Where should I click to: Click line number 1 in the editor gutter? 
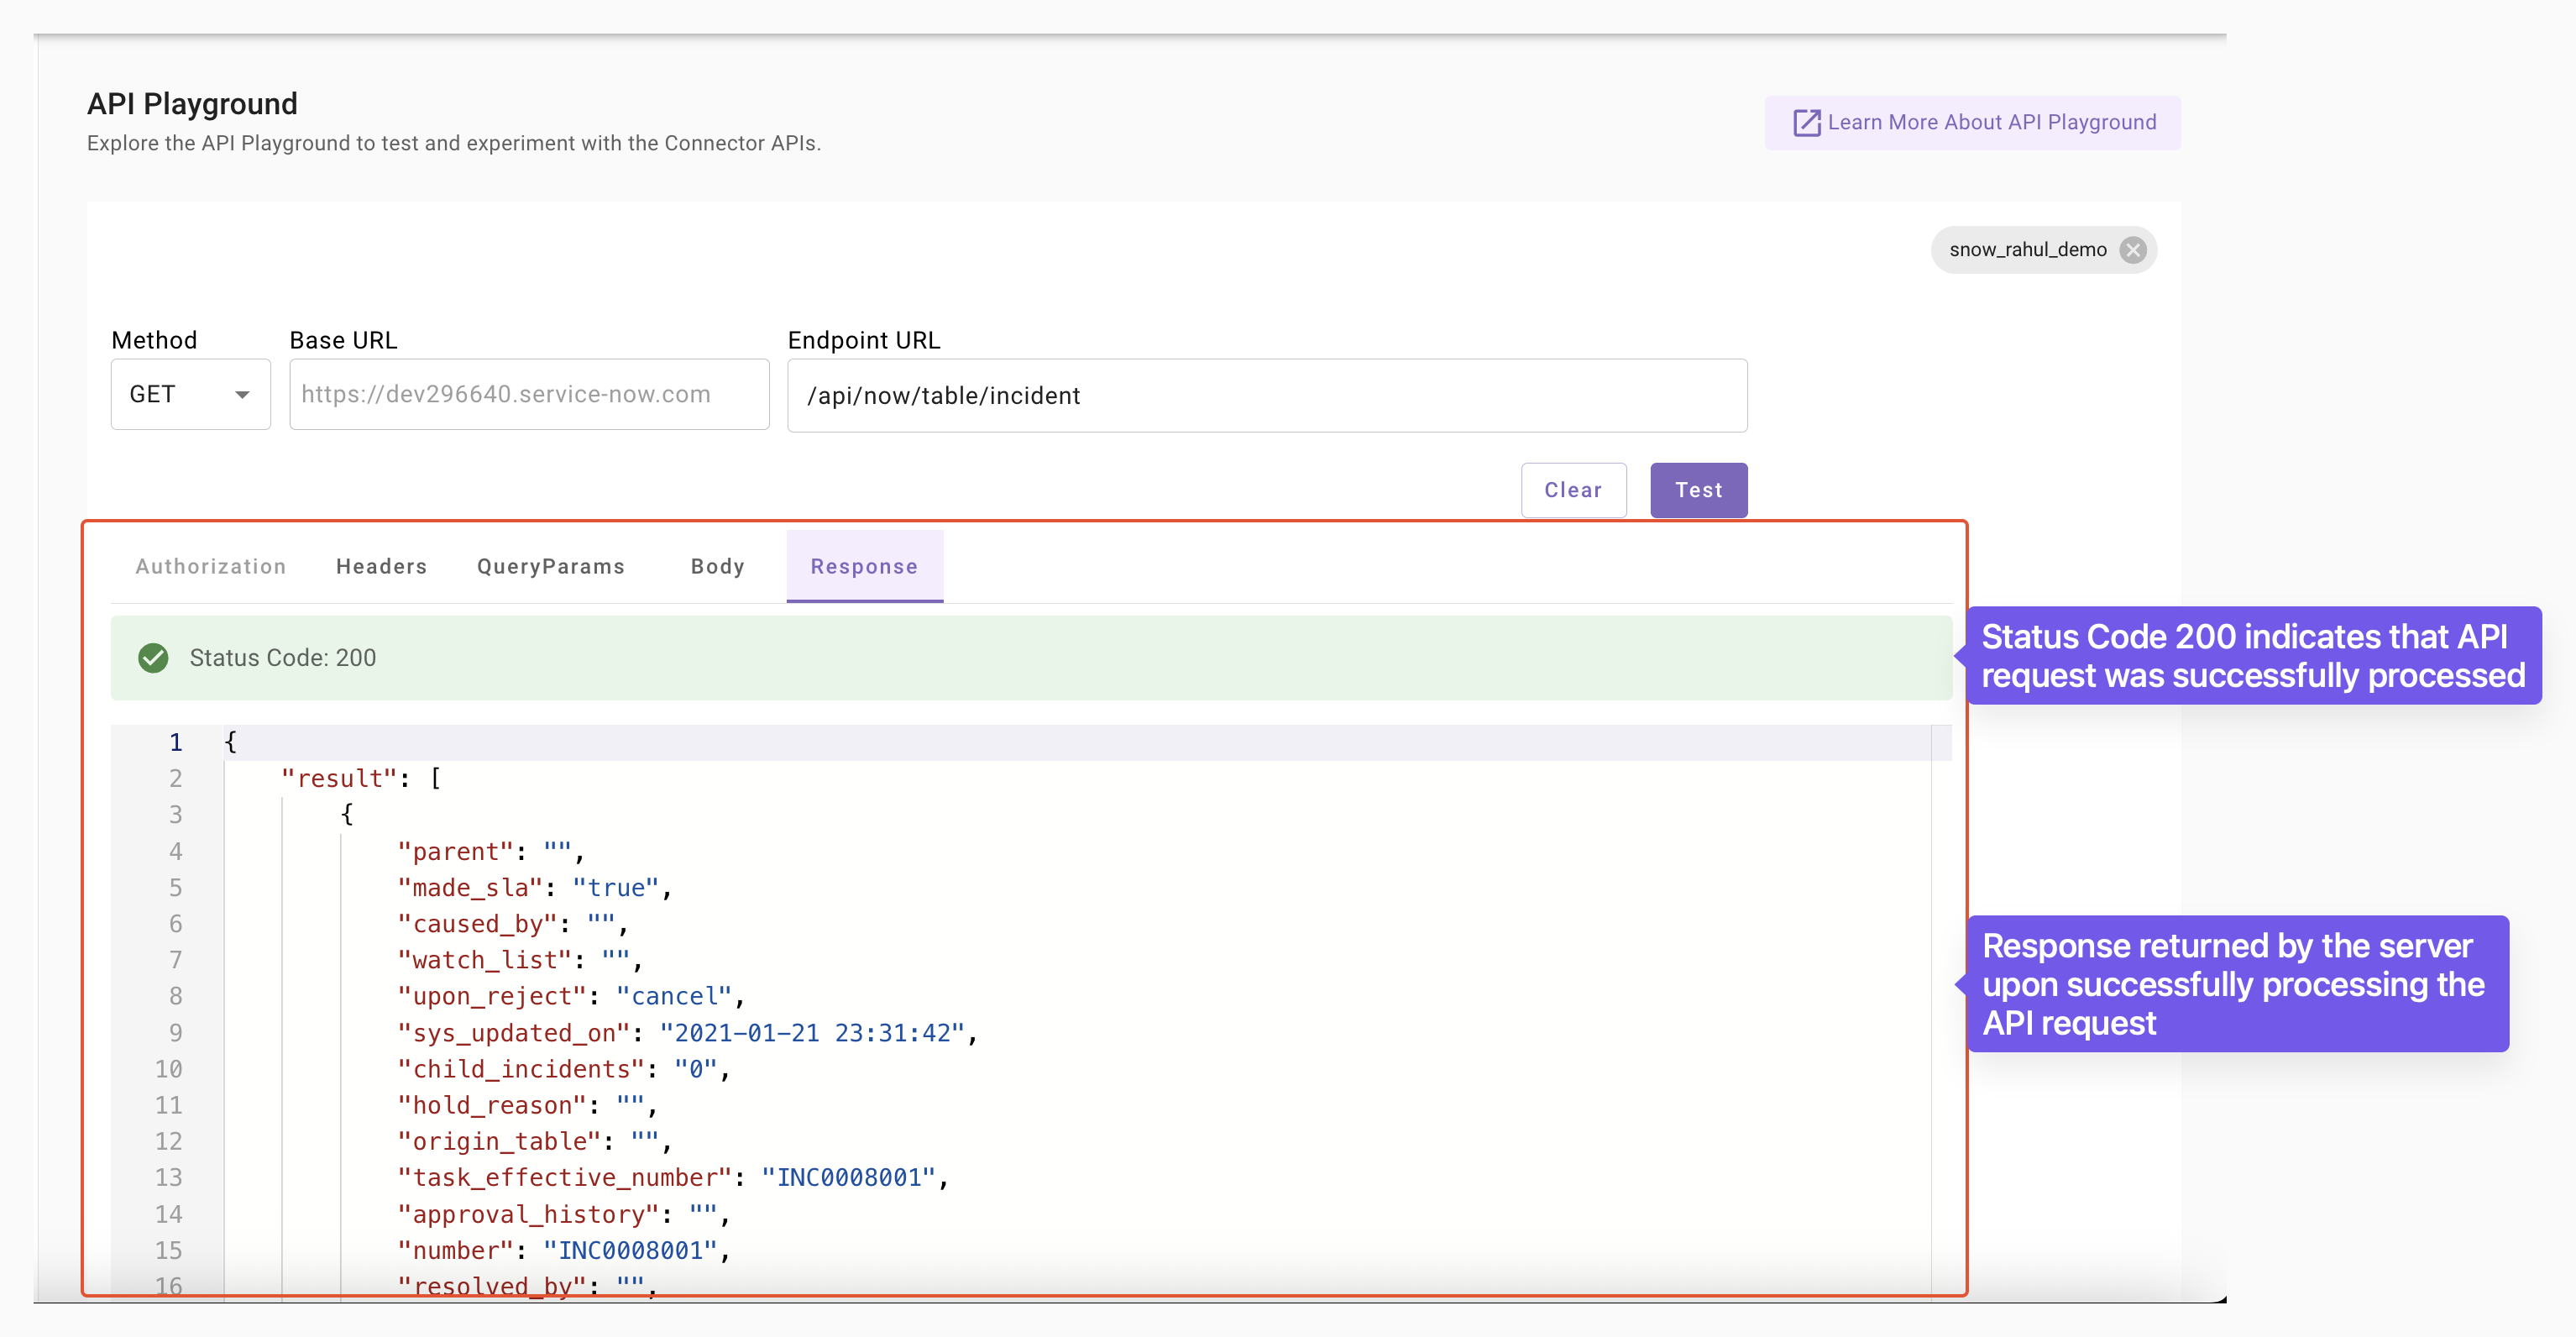tap(176, 742)
